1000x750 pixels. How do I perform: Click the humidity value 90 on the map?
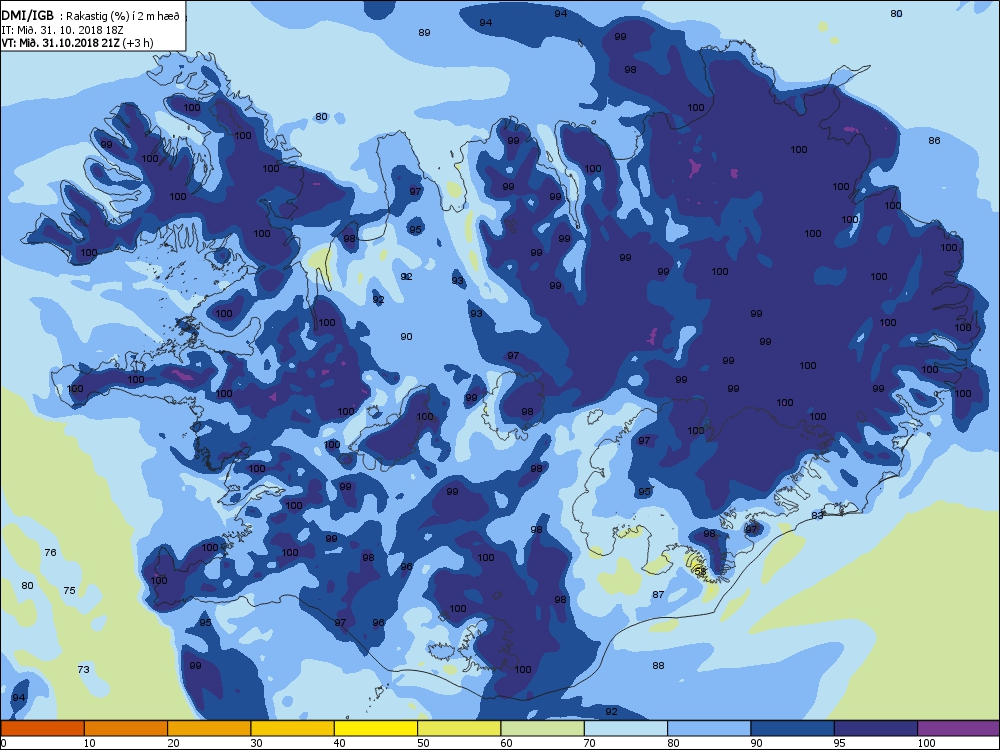click(x=406, y=336)
